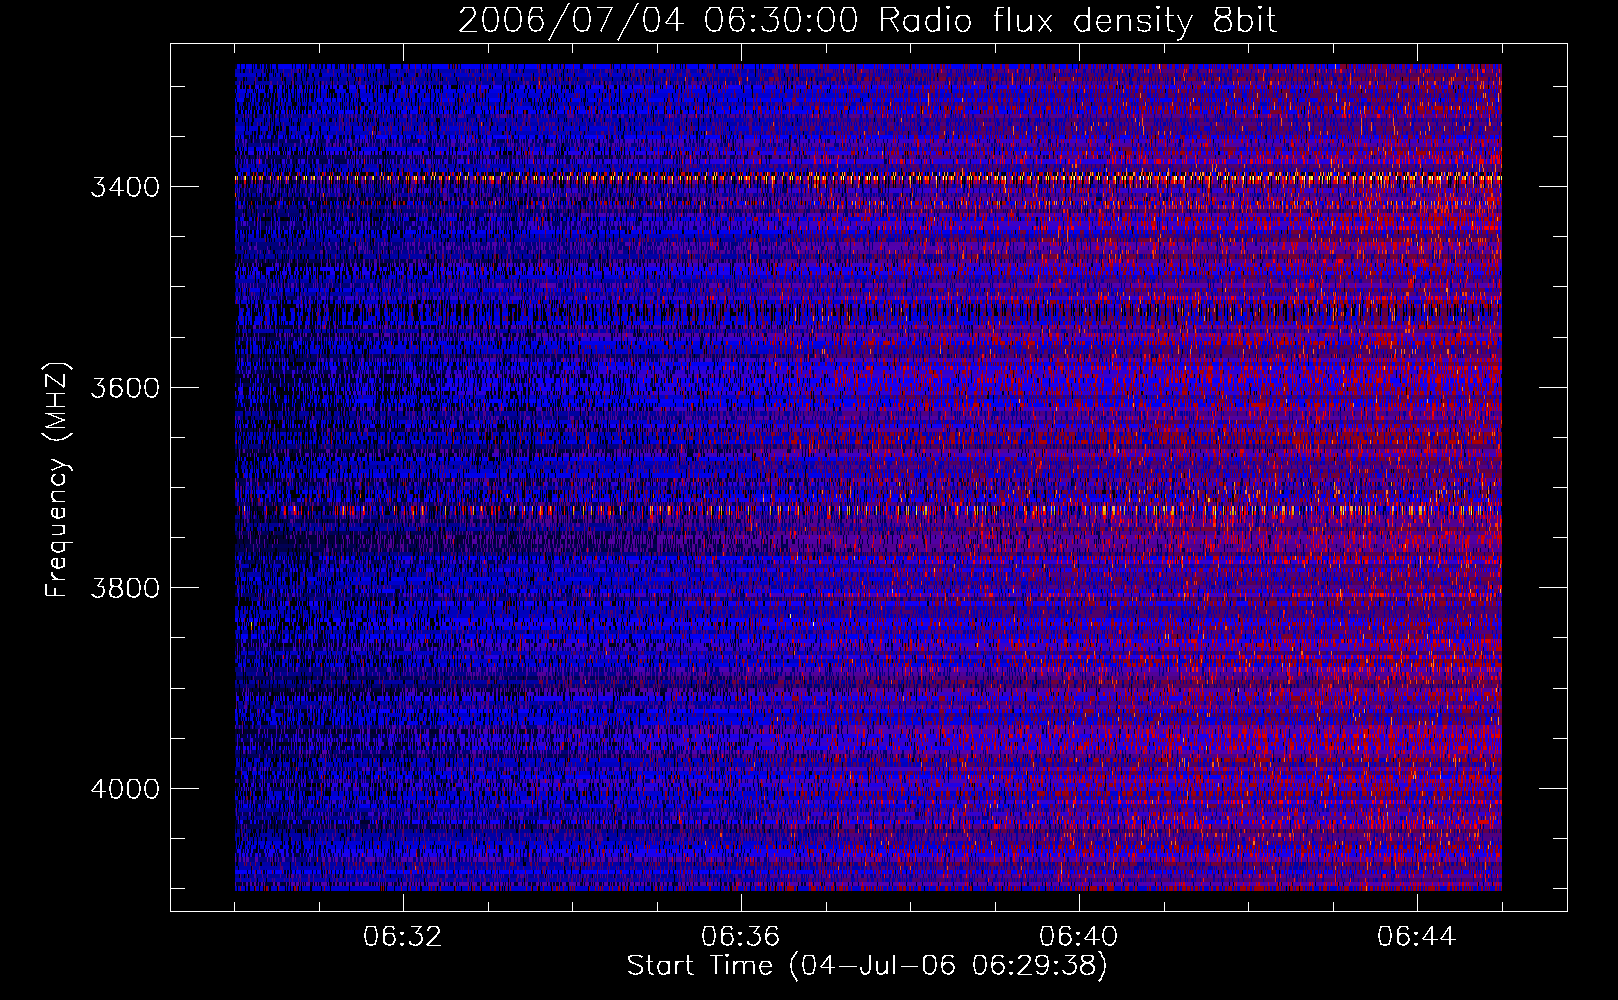
Task: Click the 'Start Time (04-Jul-06 06:29:38)' x-axis label
Action: tap(867, 966)
